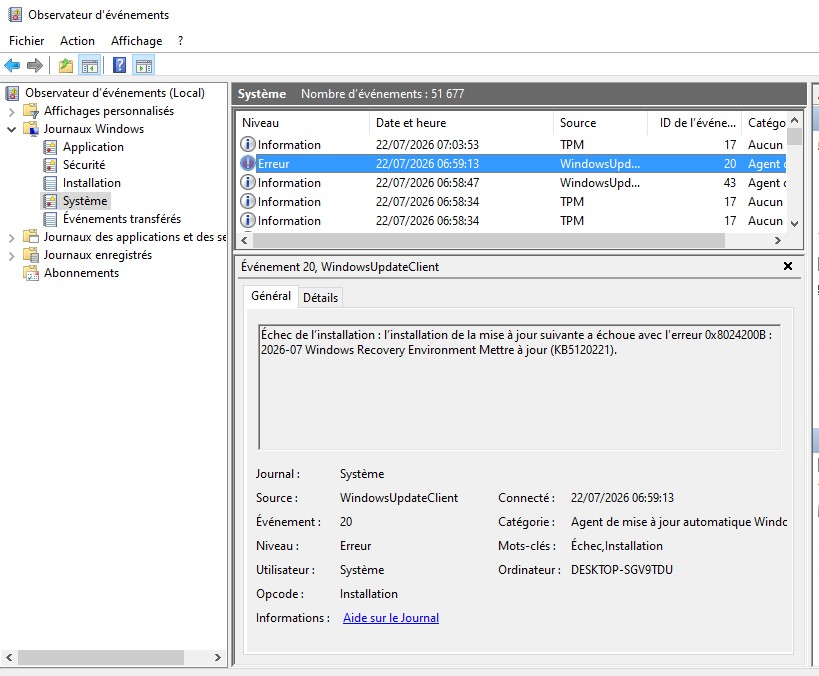819x676 pixels.
Task: Switch to the Détails tab
Action: click(x=320, y=298)
